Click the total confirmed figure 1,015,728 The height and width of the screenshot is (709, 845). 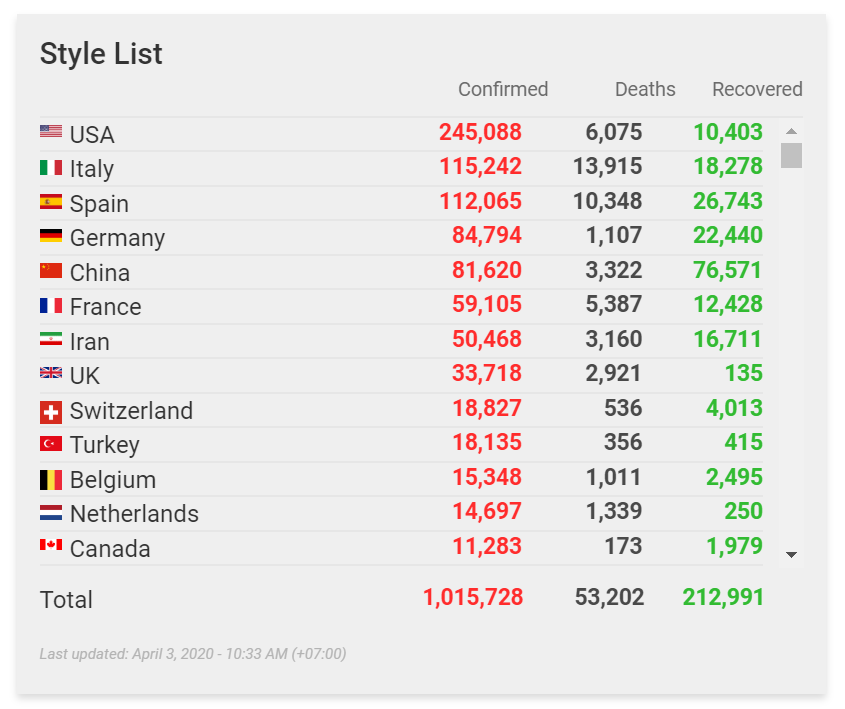pos(473,598)
